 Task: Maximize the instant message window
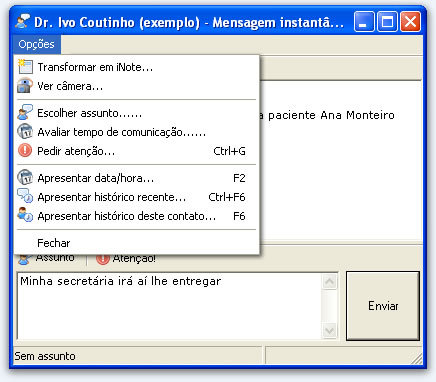coord(387,22)
